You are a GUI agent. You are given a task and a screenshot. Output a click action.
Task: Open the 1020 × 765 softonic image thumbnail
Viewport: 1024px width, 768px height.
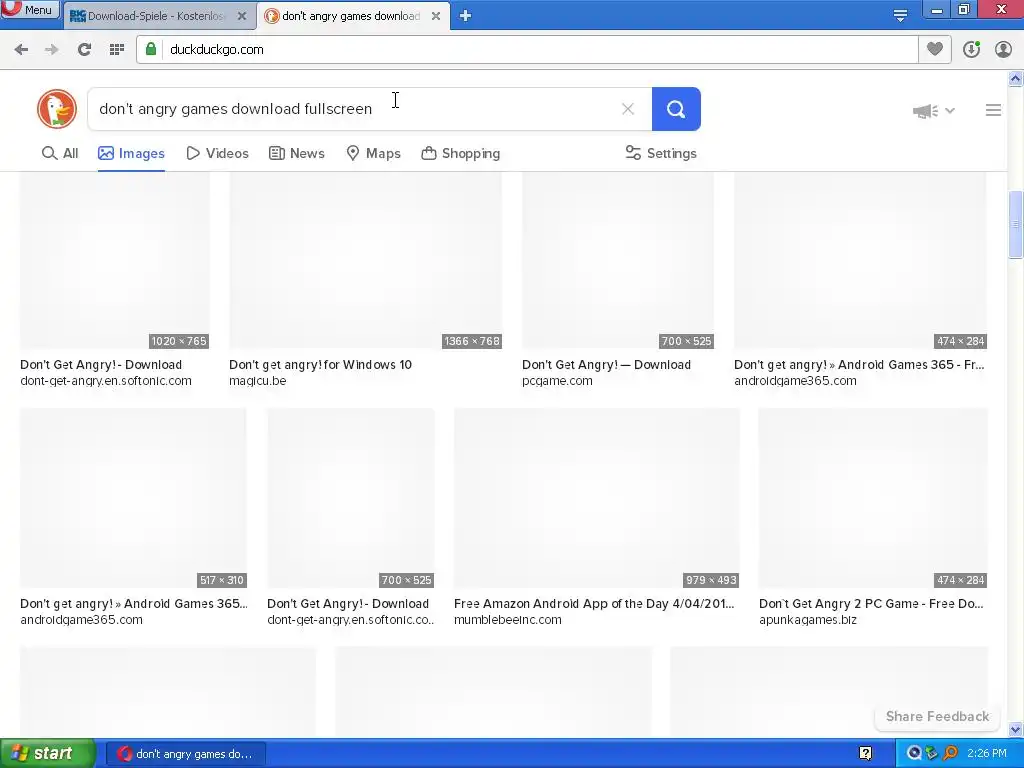tap(115, 261)
